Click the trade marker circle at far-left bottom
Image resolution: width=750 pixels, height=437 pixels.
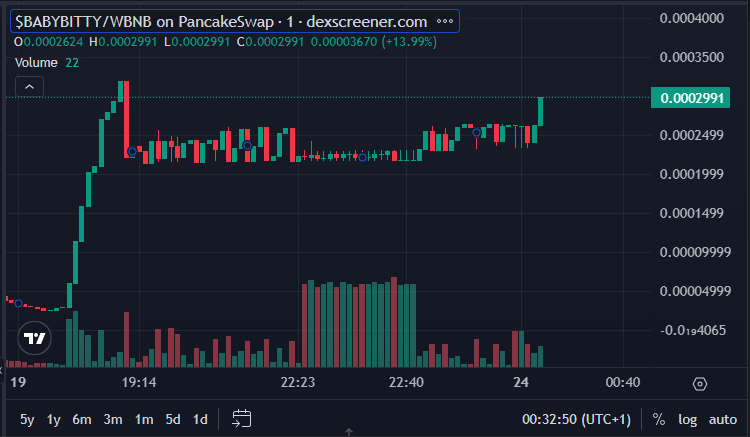click(18, 304)
